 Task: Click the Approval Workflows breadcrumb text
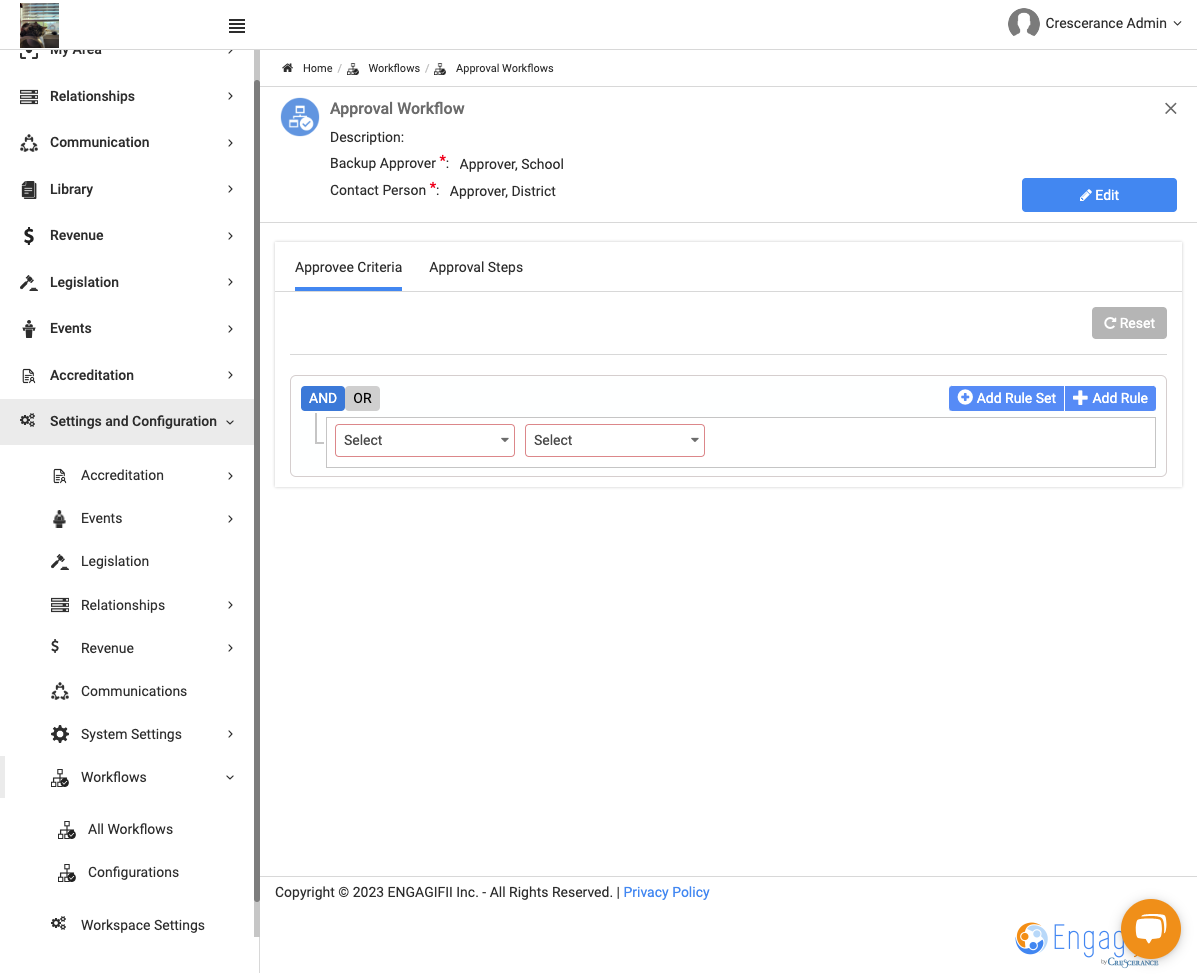tap(505, 68)
